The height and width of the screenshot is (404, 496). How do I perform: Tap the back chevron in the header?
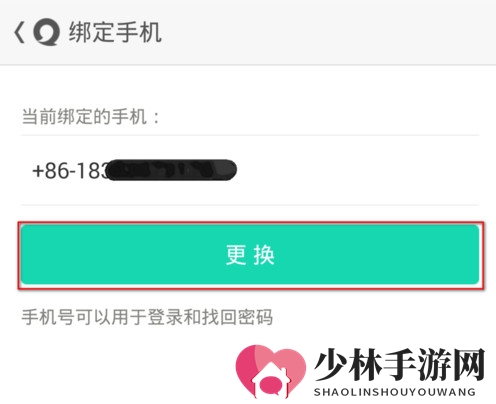click(19, 32)
